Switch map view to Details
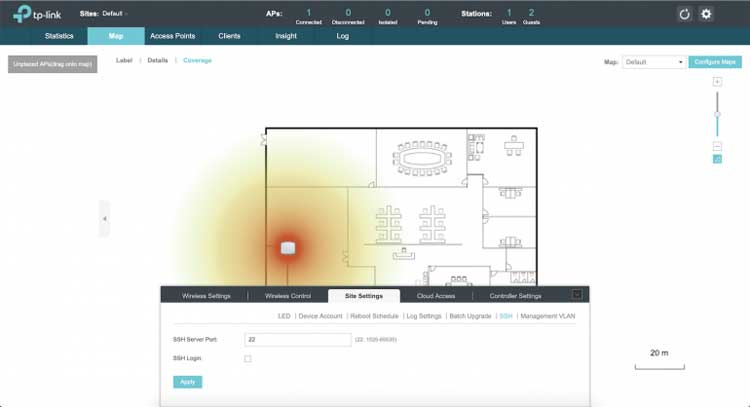Screen dimensions: 750x407 pyautogui.click(x=158, y=61)
